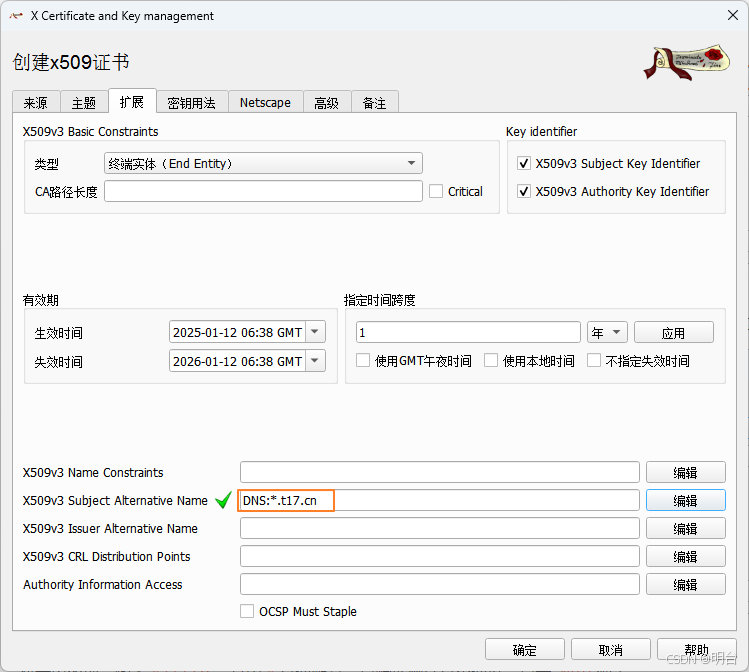Click the Key identifier label

541,132
